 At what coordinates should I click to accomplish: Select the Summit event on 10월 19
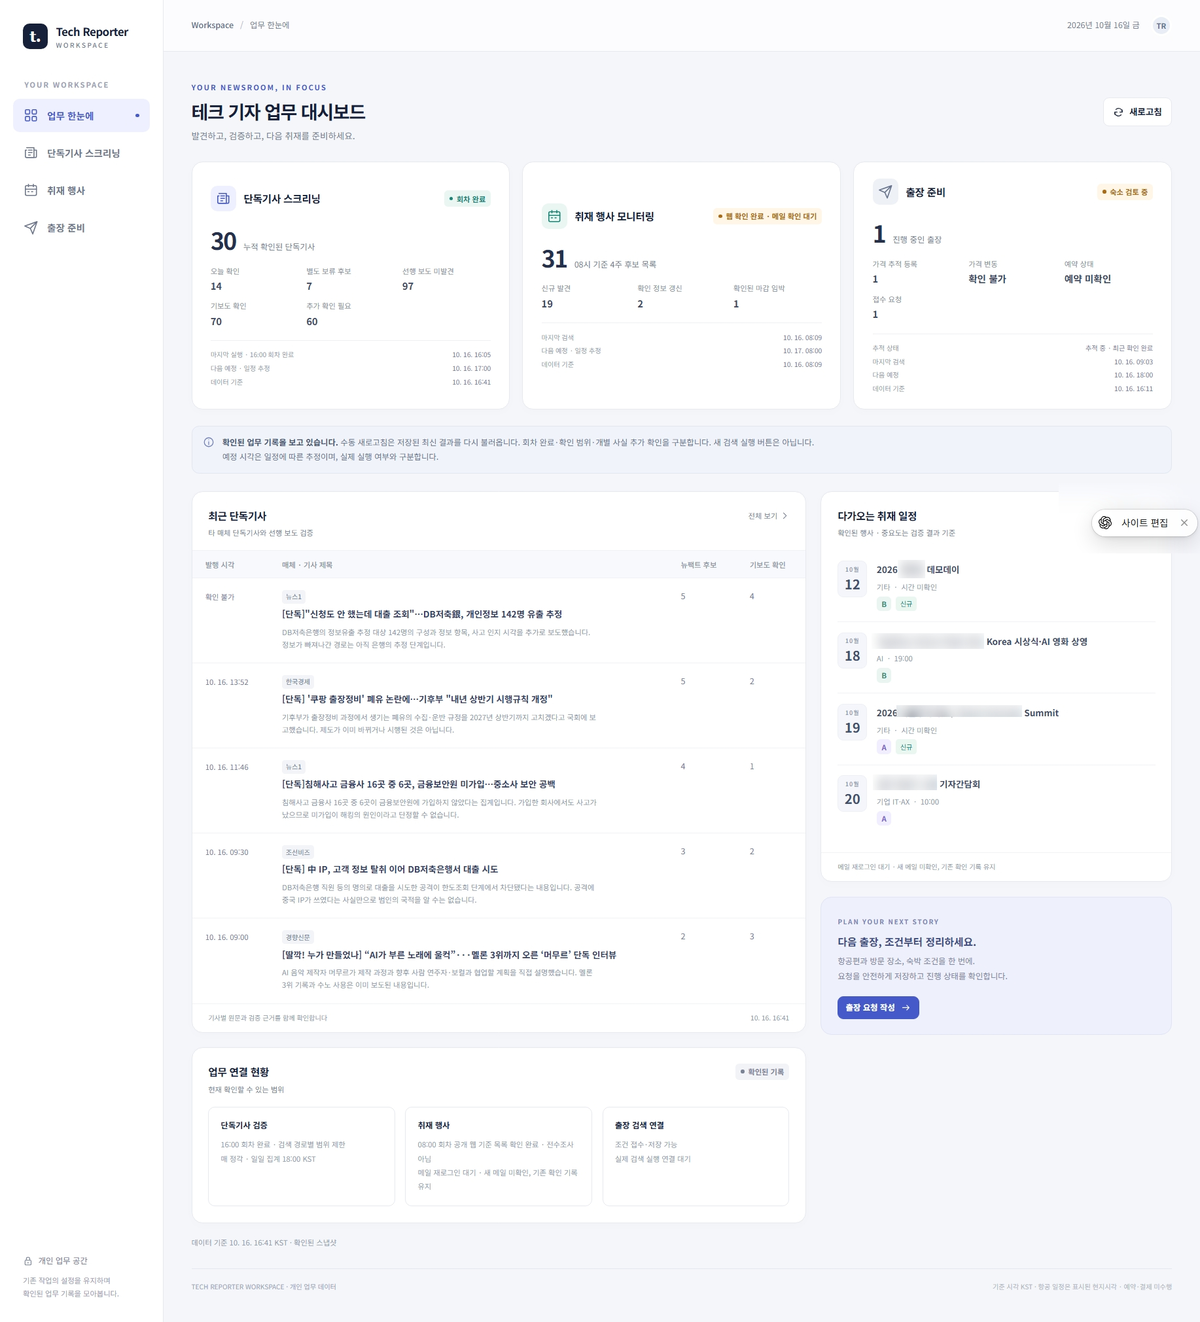pyautogui.click(x=996, y=729)
